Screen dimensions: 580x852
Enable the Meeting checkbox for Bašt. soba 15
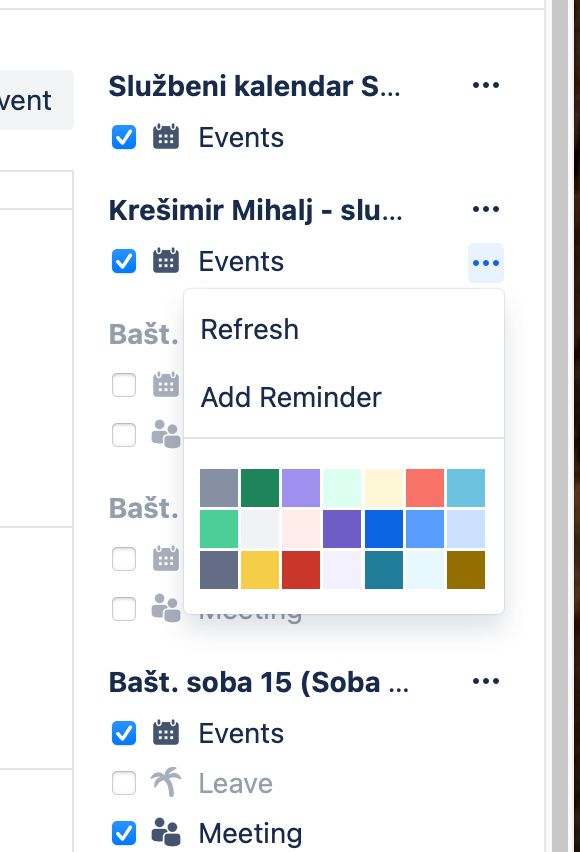pos(123,833)
